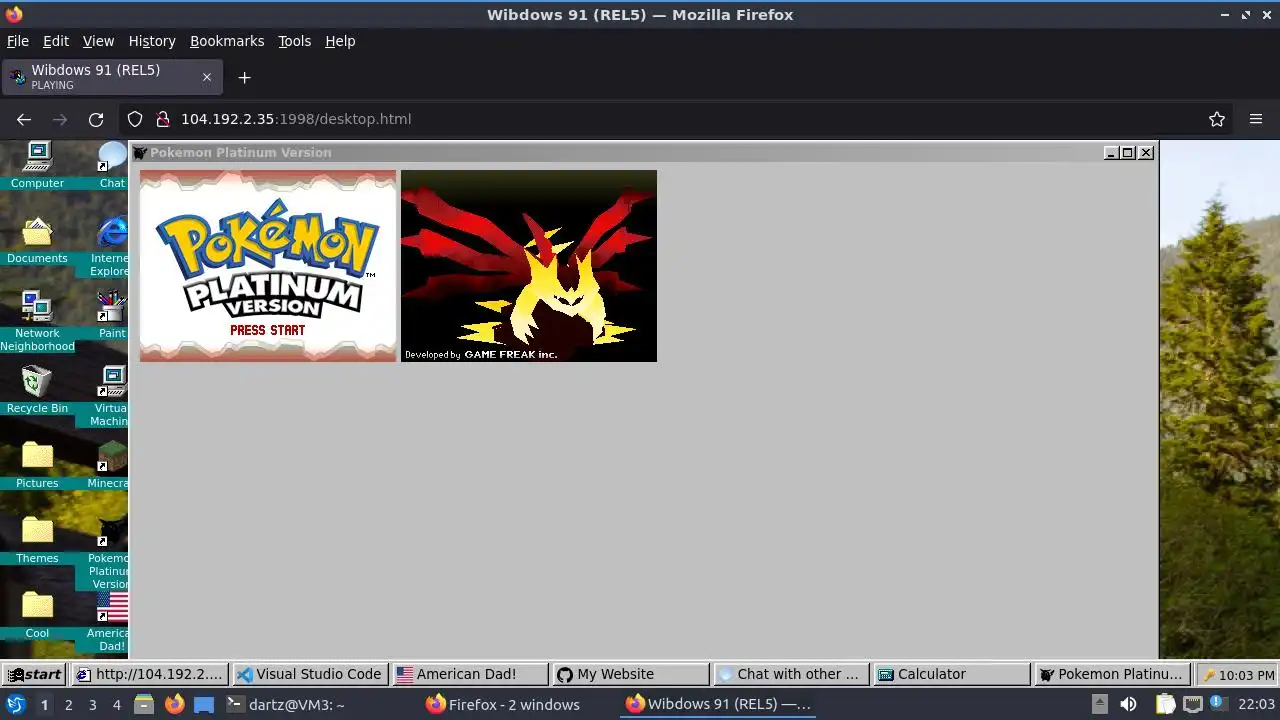Open the file manager panel launcher
The width and height of the screenshot is (1280, 720).
pos(144,704)
